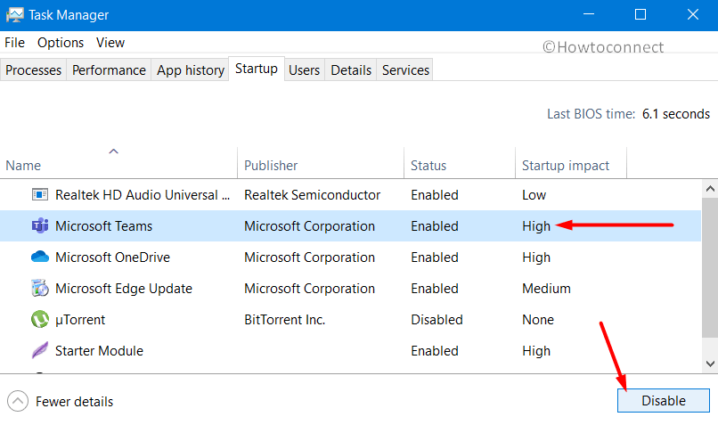Click the High impact of OneDrive
The image size is (718, 425).
click(x=536, y=257)
